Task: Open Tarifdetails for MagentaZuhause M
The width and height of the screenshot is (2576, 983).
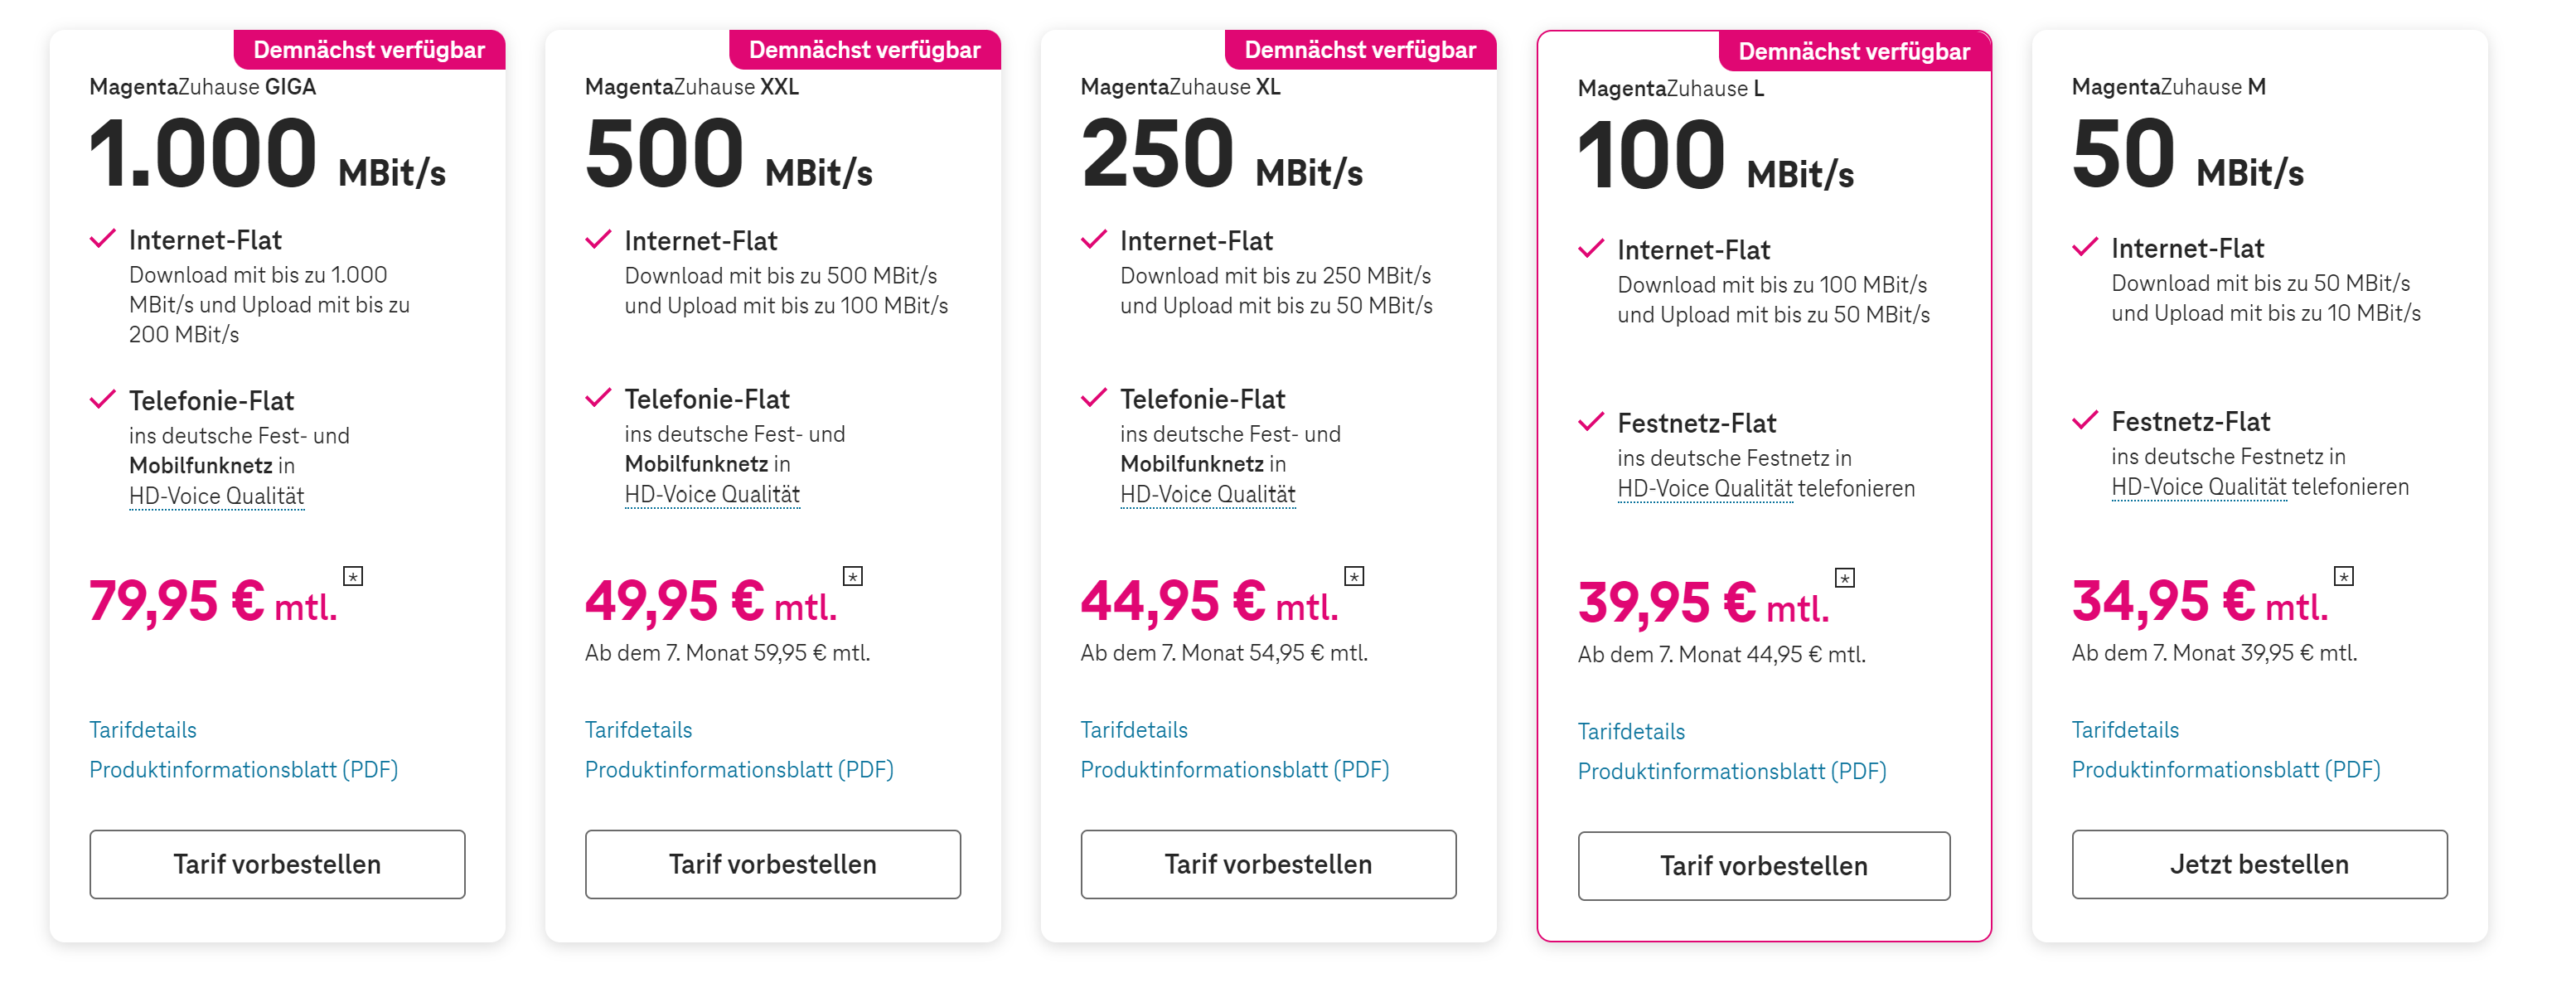Action: pos(2125,730)
